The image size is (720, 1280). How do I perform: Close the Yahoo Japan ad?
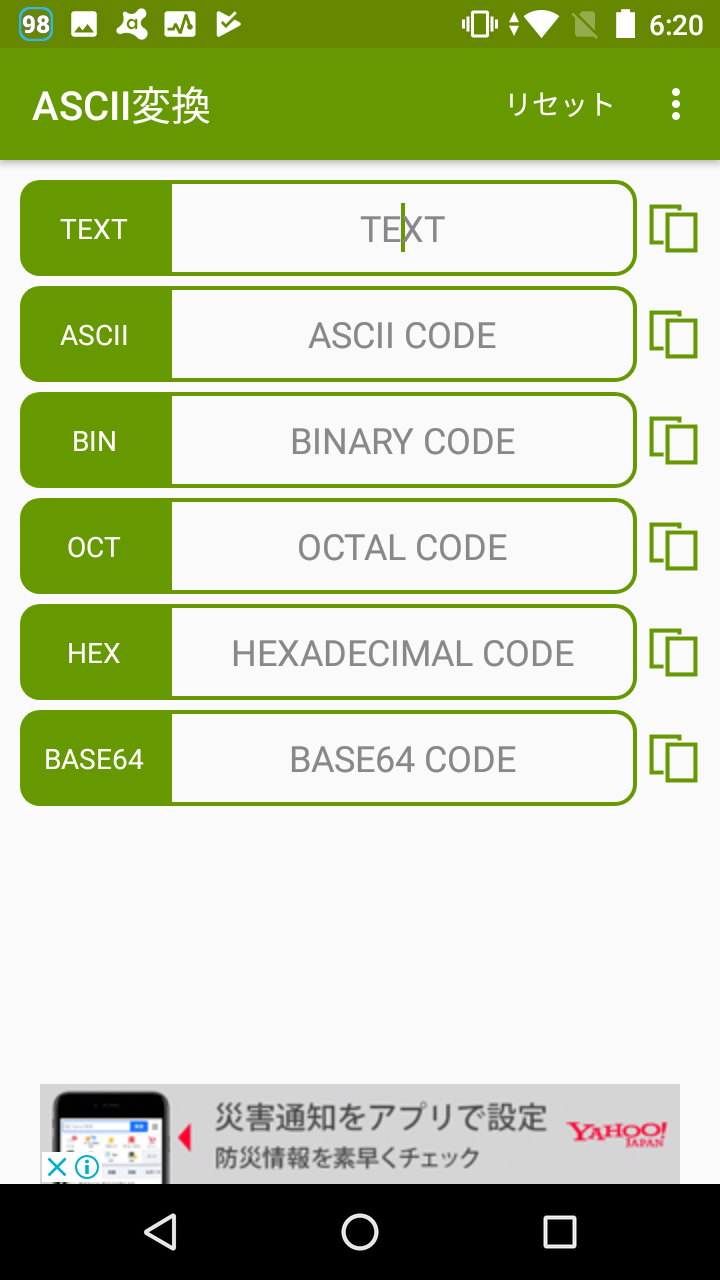point(57,1167)
